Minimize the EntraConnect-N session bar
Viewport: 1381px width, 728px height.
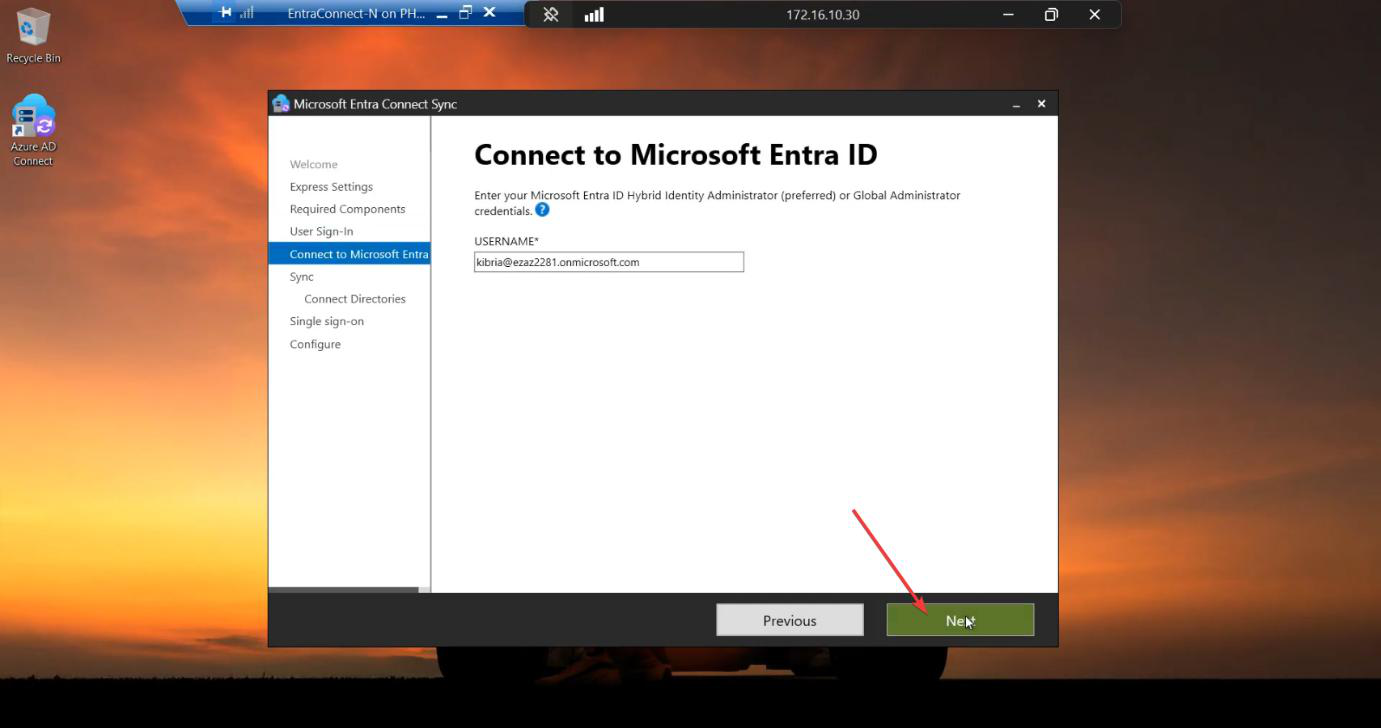click(442, 14)
